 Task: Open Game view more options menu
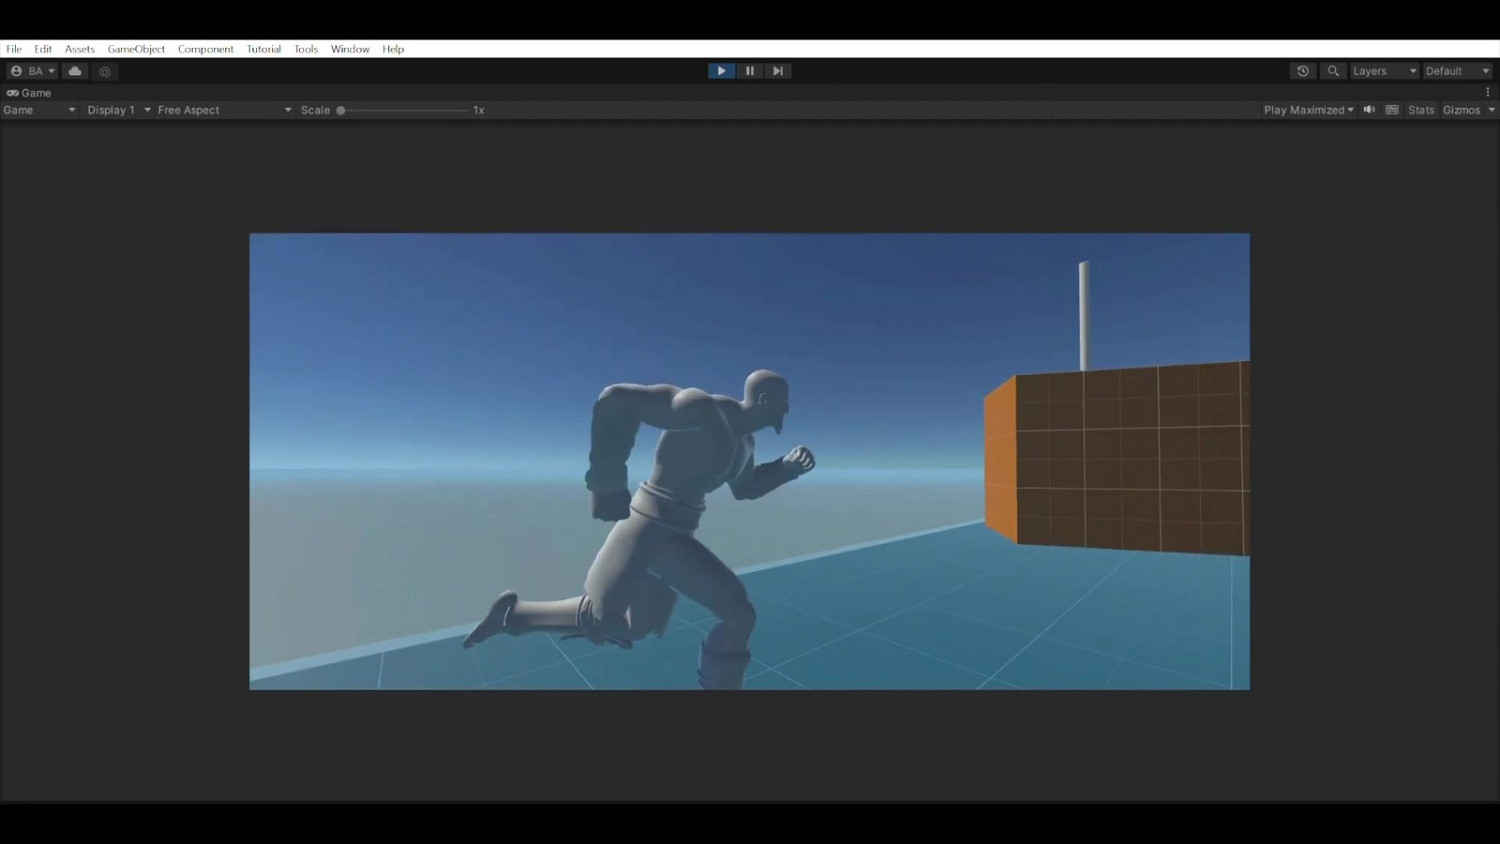(x=1487, y=92)
